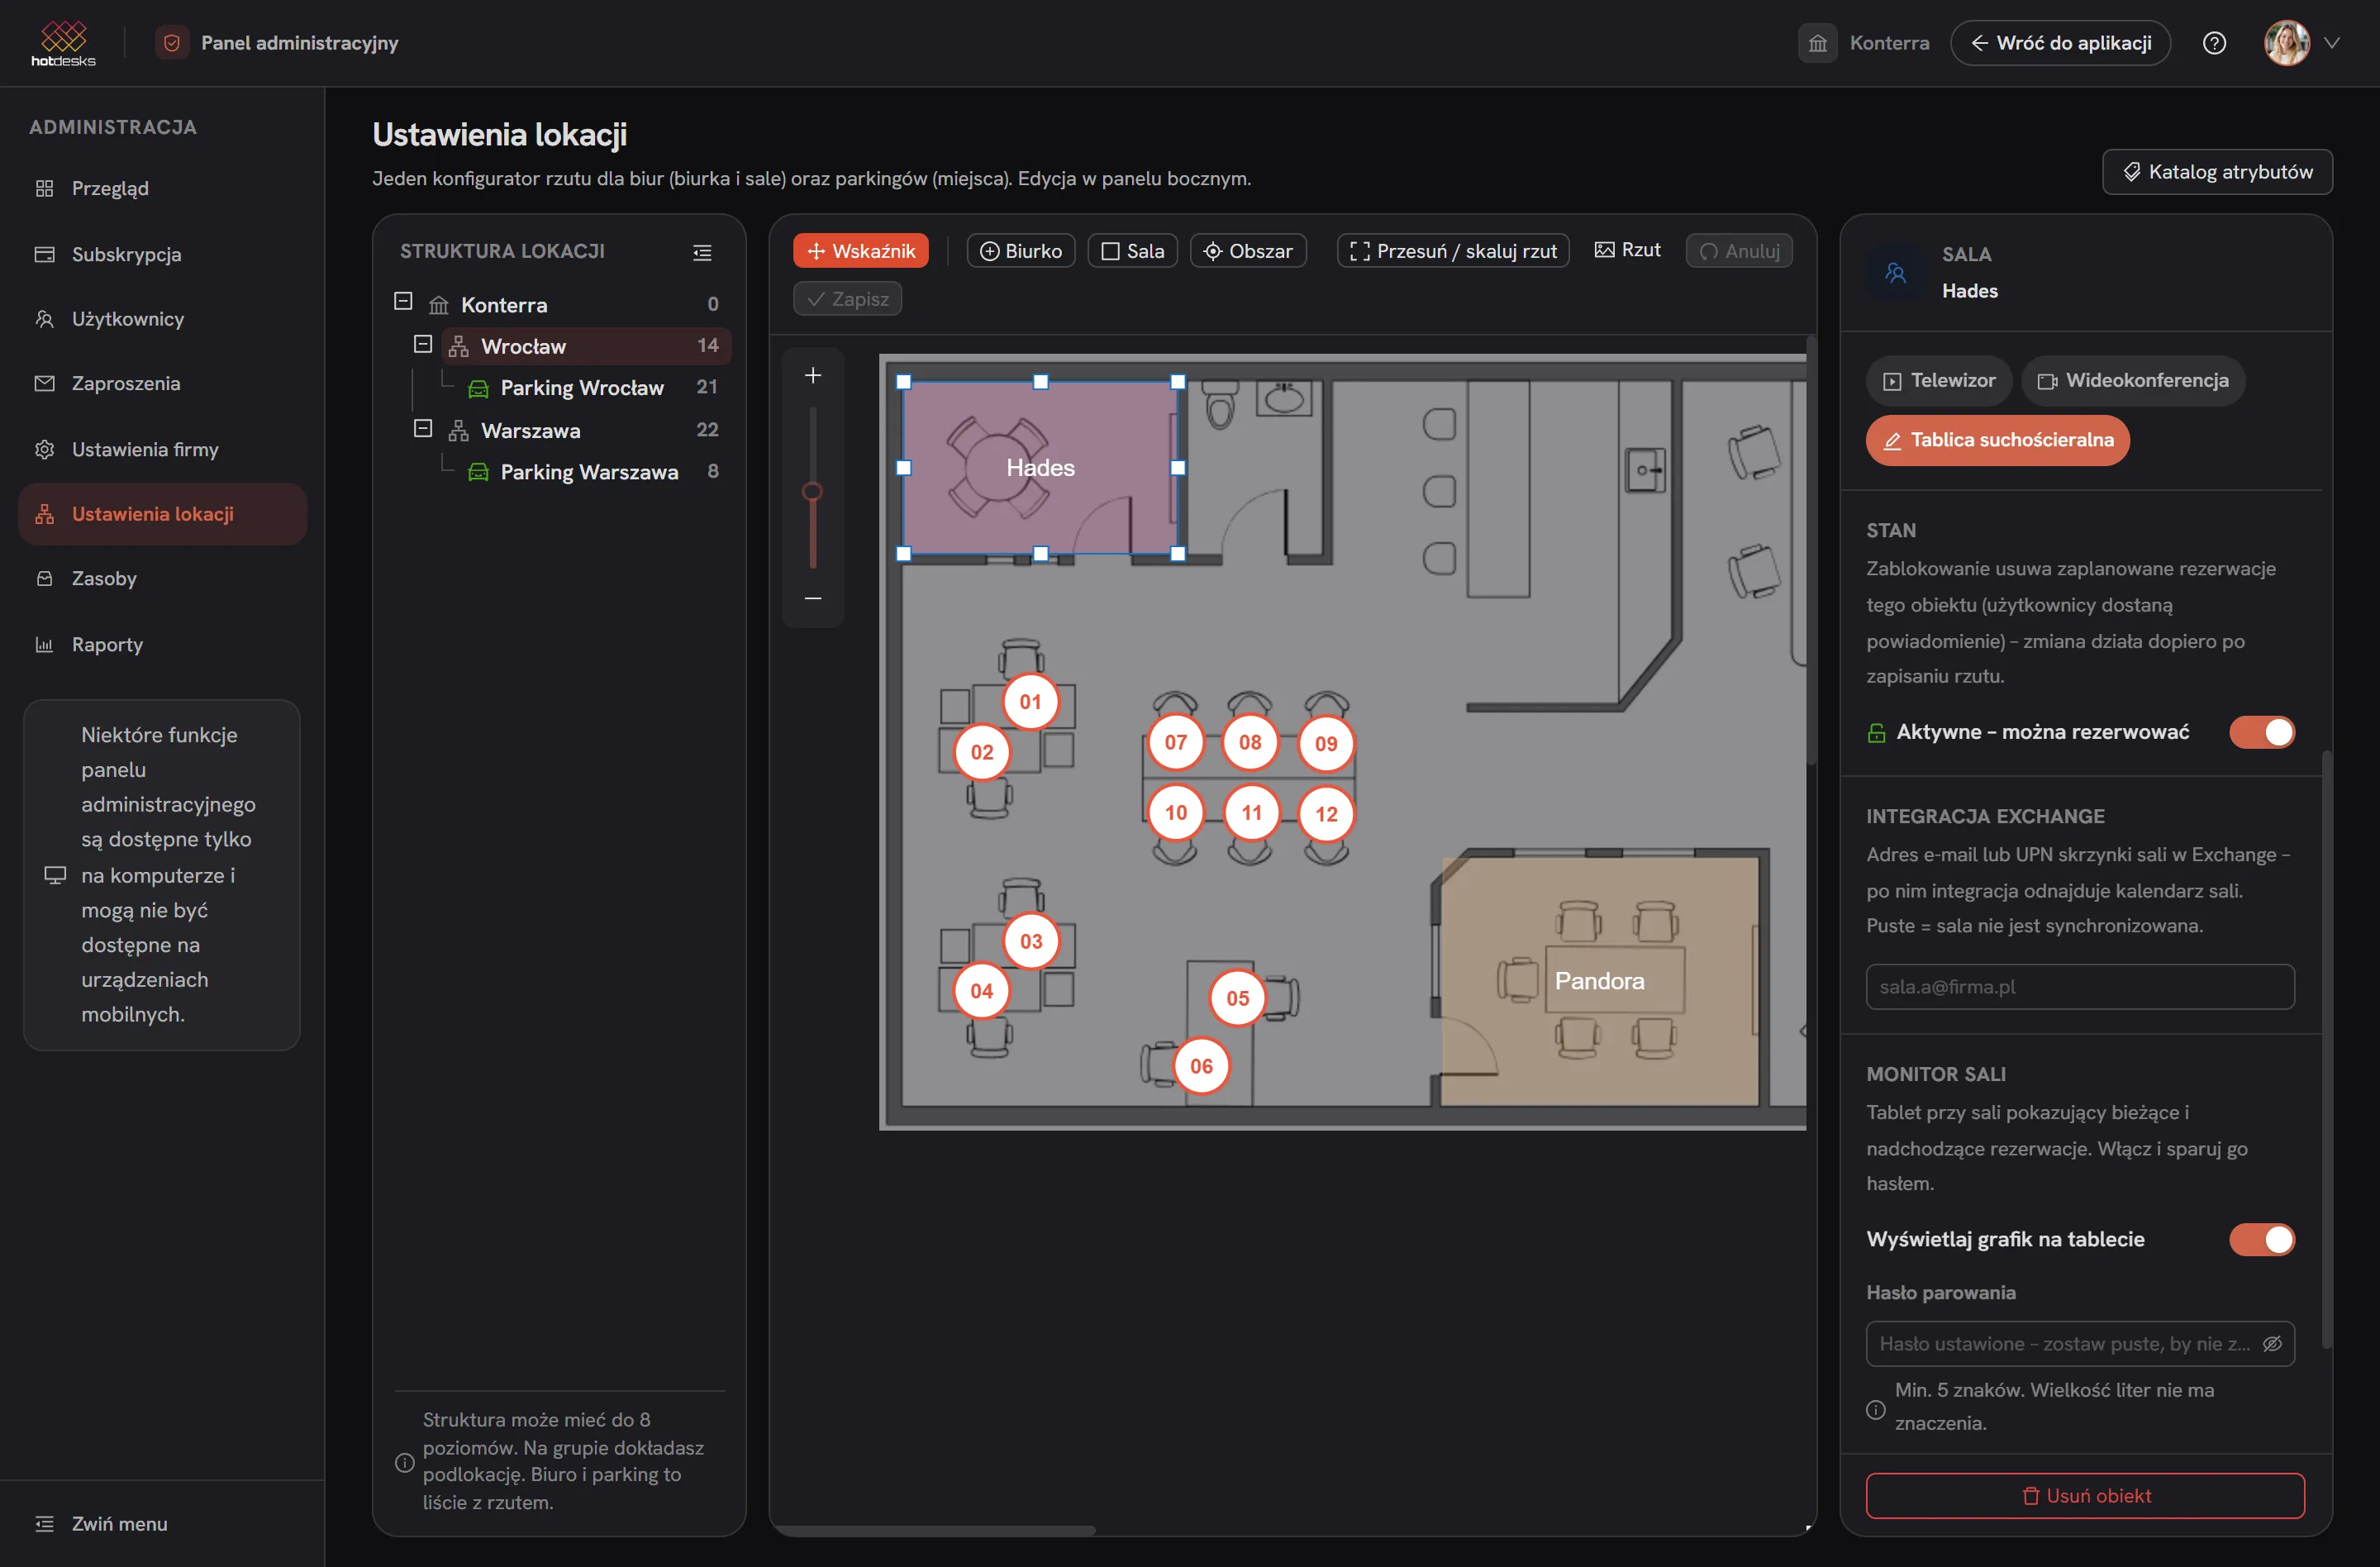Click the hotdesks logo icon
Screen dimensions: 2380x1567
click(x=63, y=42)
